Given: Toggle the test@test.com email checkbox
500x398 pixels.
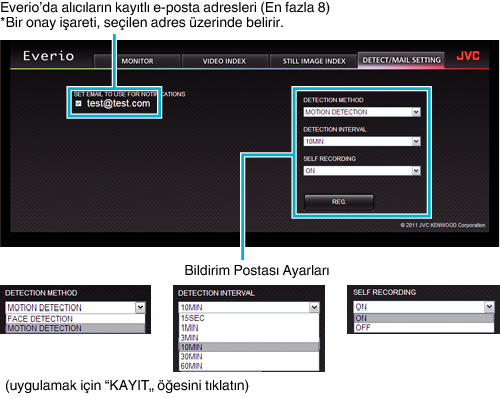Looking at the screenshot, I should 78,103.
